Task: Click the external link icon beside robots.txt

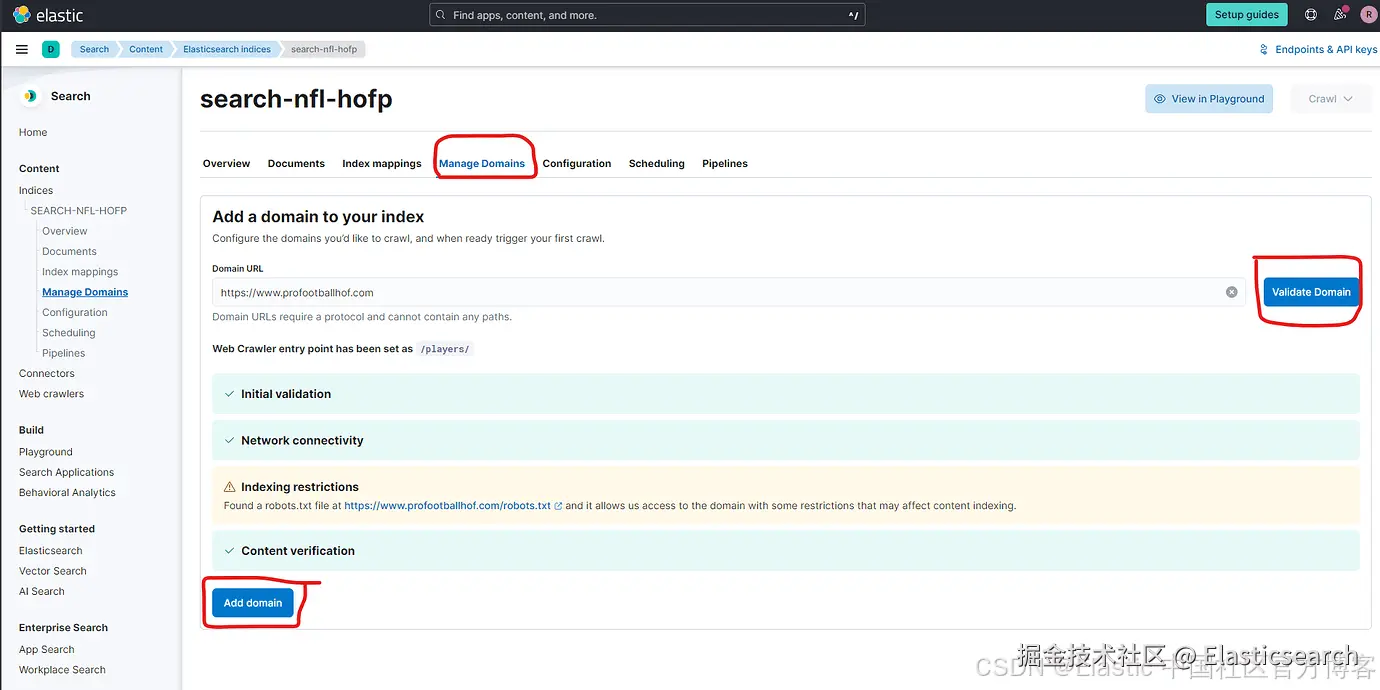Action: (x=558, y=506)
